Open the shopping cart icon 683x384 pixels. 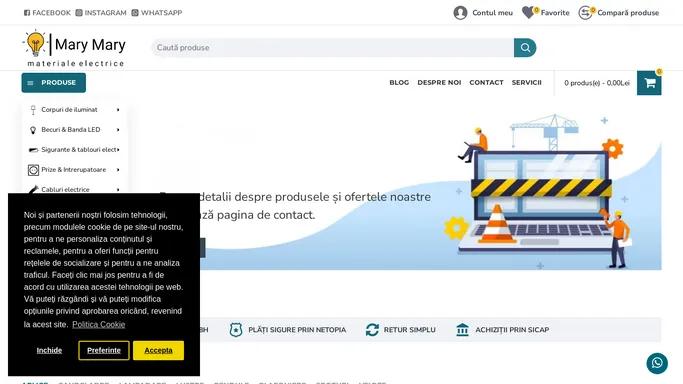tap(649, 83)
